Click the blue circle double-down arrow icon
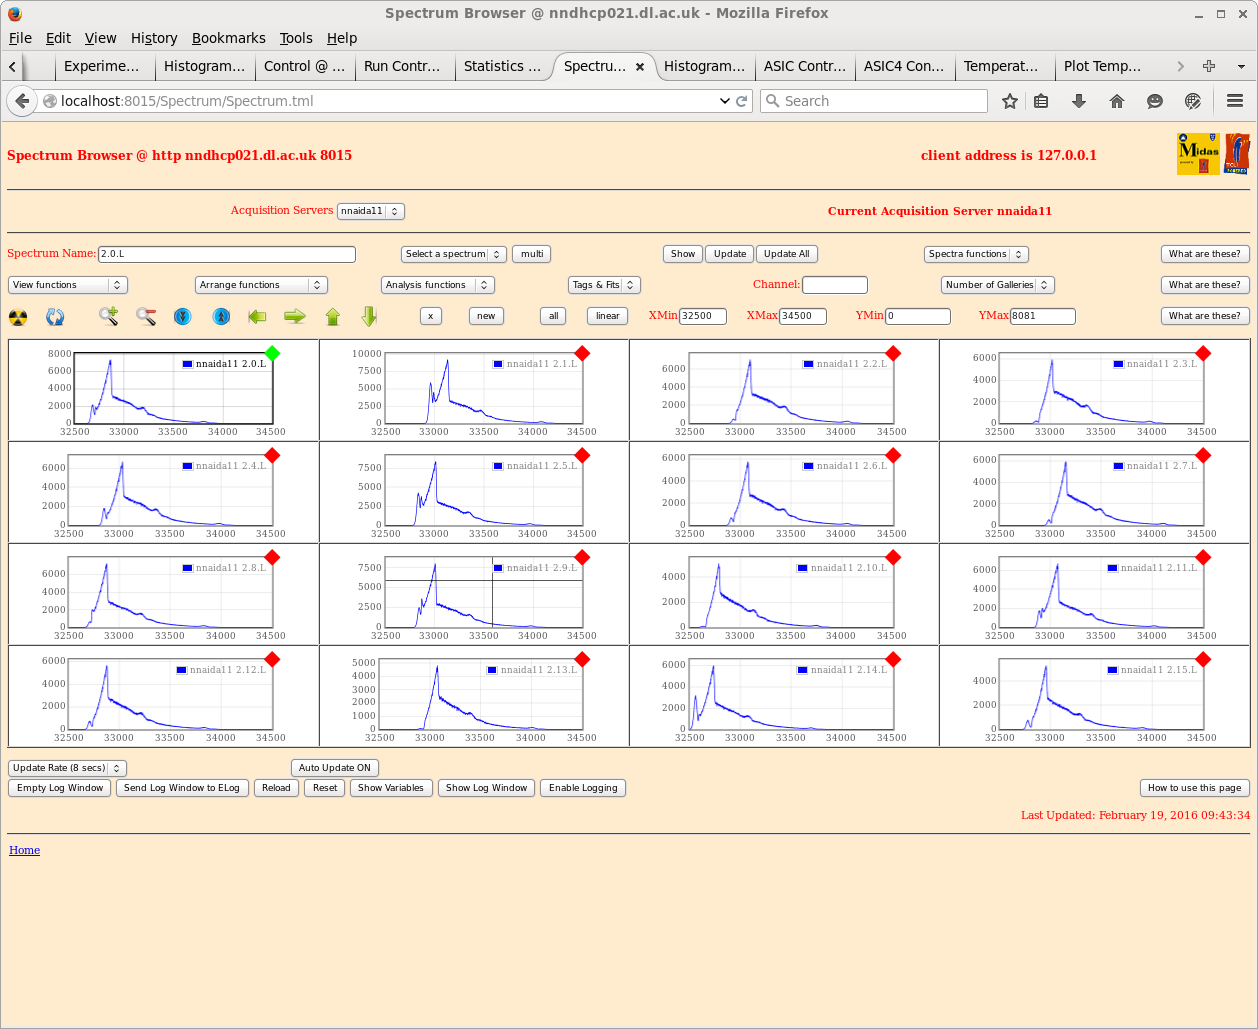Viewport: 1258px width, 1029px height. (x=182, y=317)
